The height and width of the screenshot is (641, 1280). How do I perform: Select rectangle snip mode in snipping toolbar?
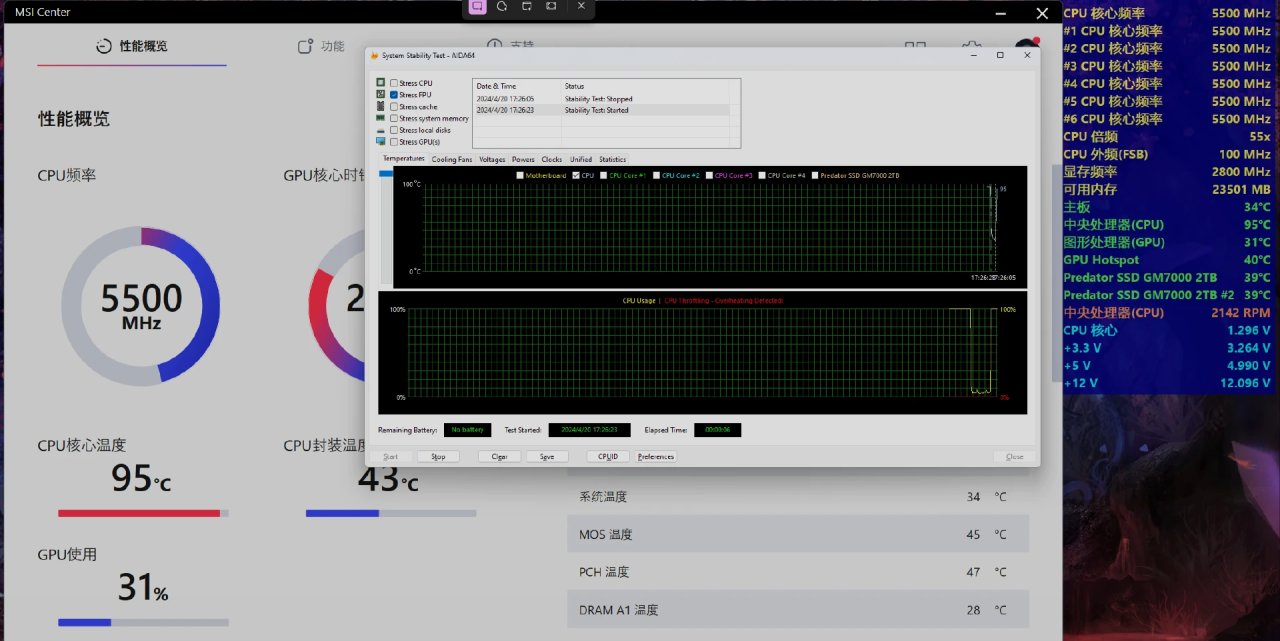pyautogui.click(x=477, y=6)
